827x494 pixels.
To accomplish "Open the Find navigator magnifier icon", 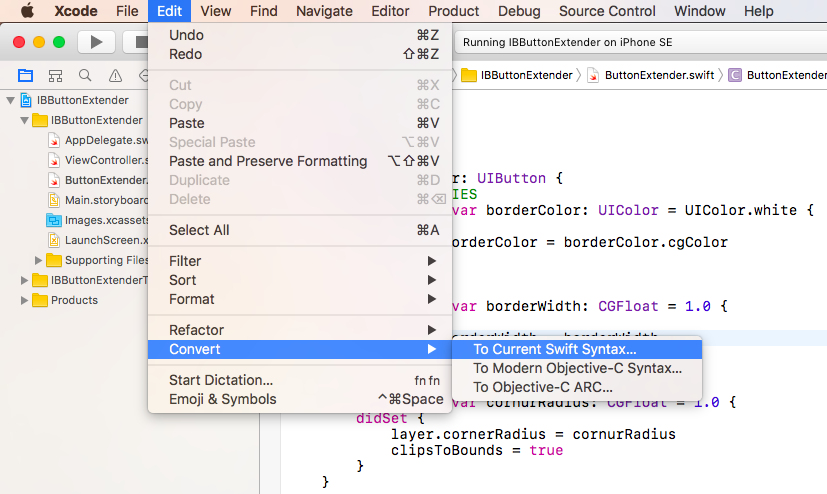I will click(x=85, y=76).
